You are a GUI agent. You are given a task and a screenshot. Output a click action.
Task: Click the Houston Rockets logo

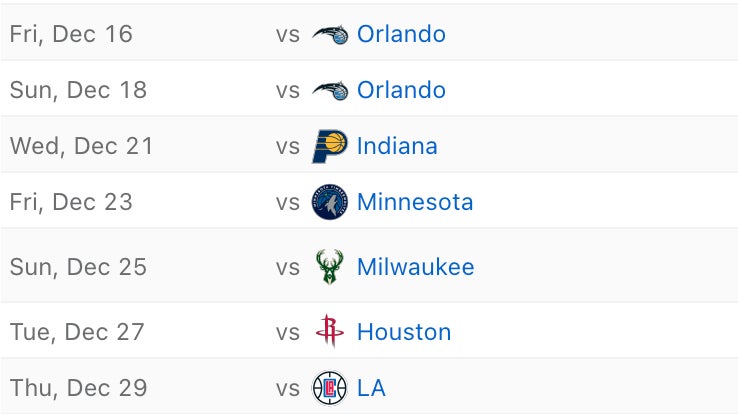point(329,331)
